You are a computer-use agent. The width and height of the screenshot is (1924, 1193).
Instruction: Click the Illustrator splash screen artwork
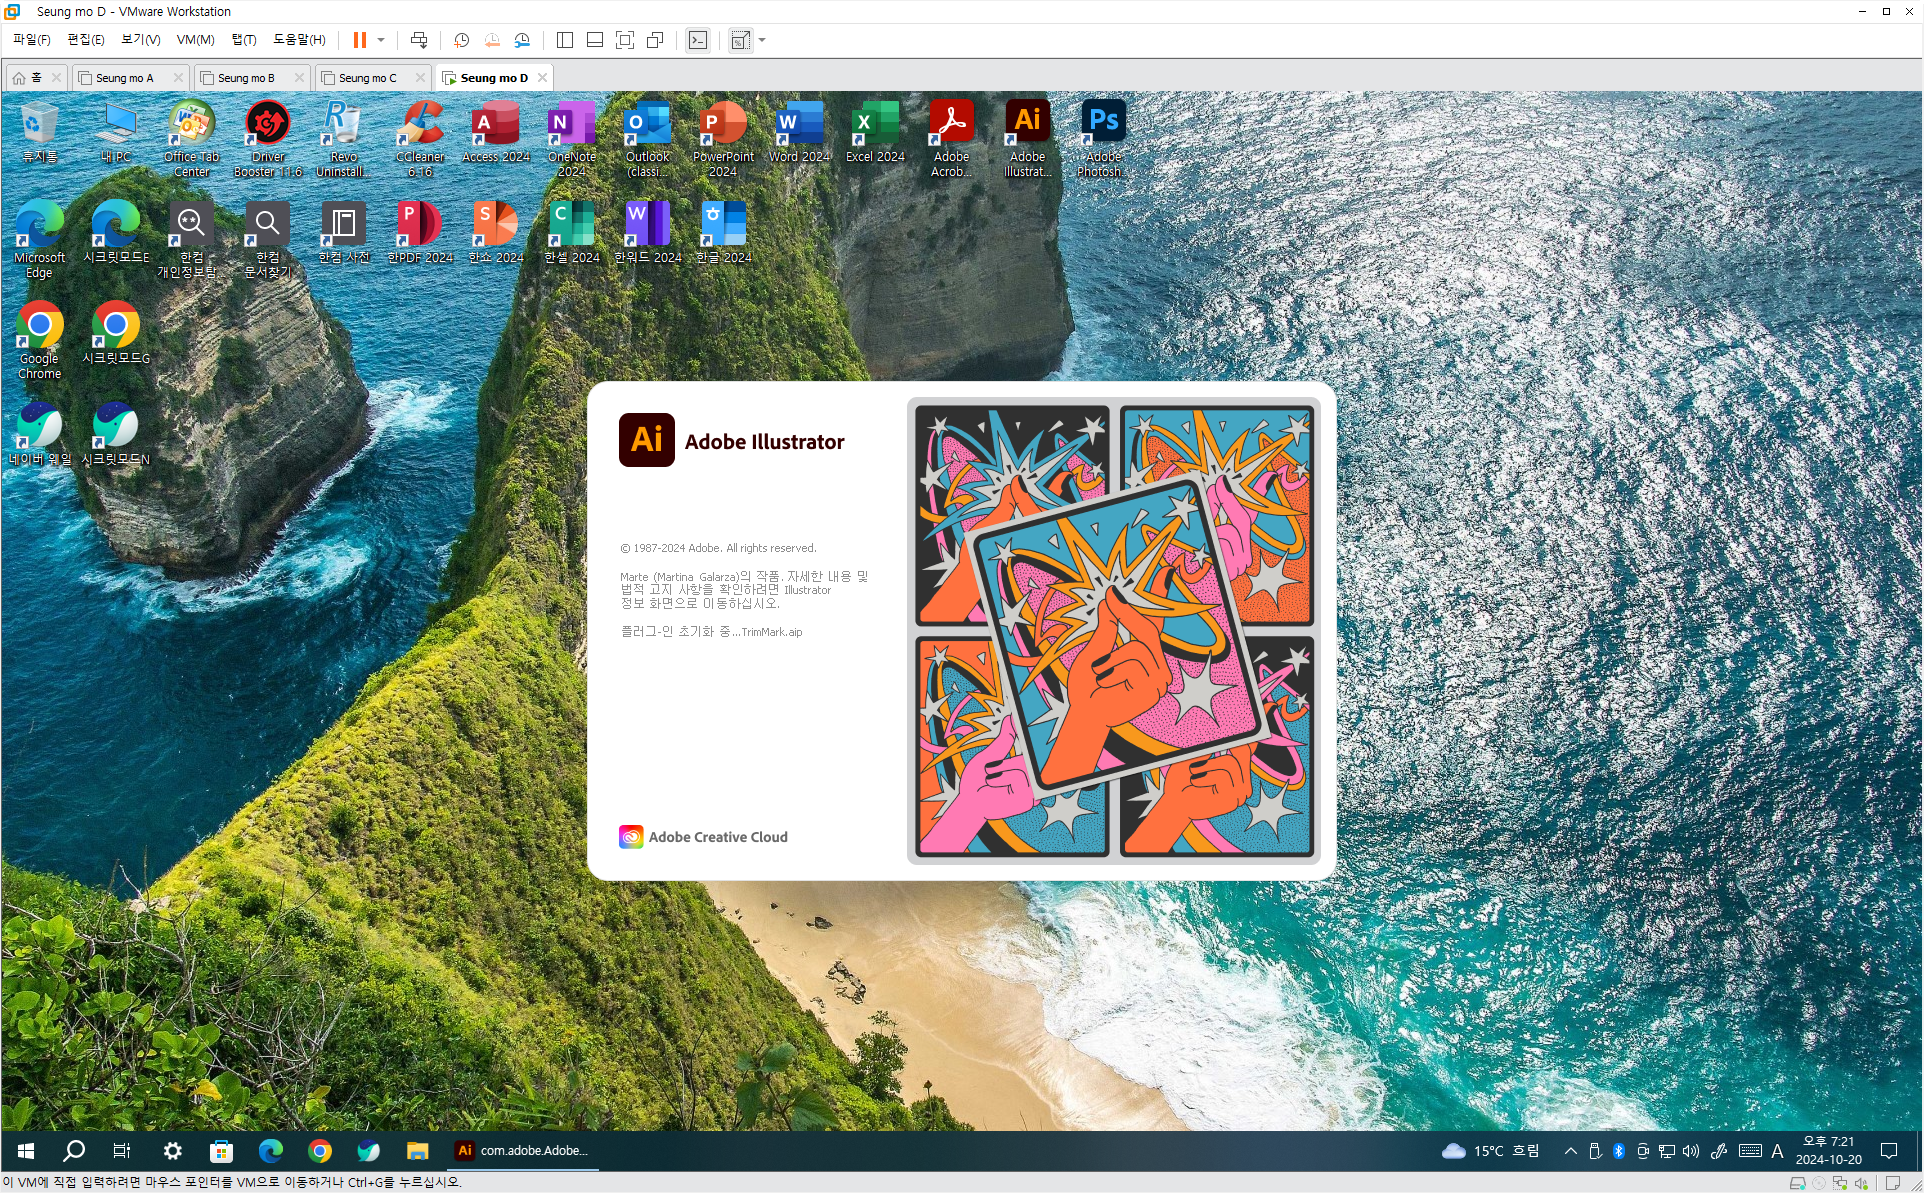[x=1113, y=631]
